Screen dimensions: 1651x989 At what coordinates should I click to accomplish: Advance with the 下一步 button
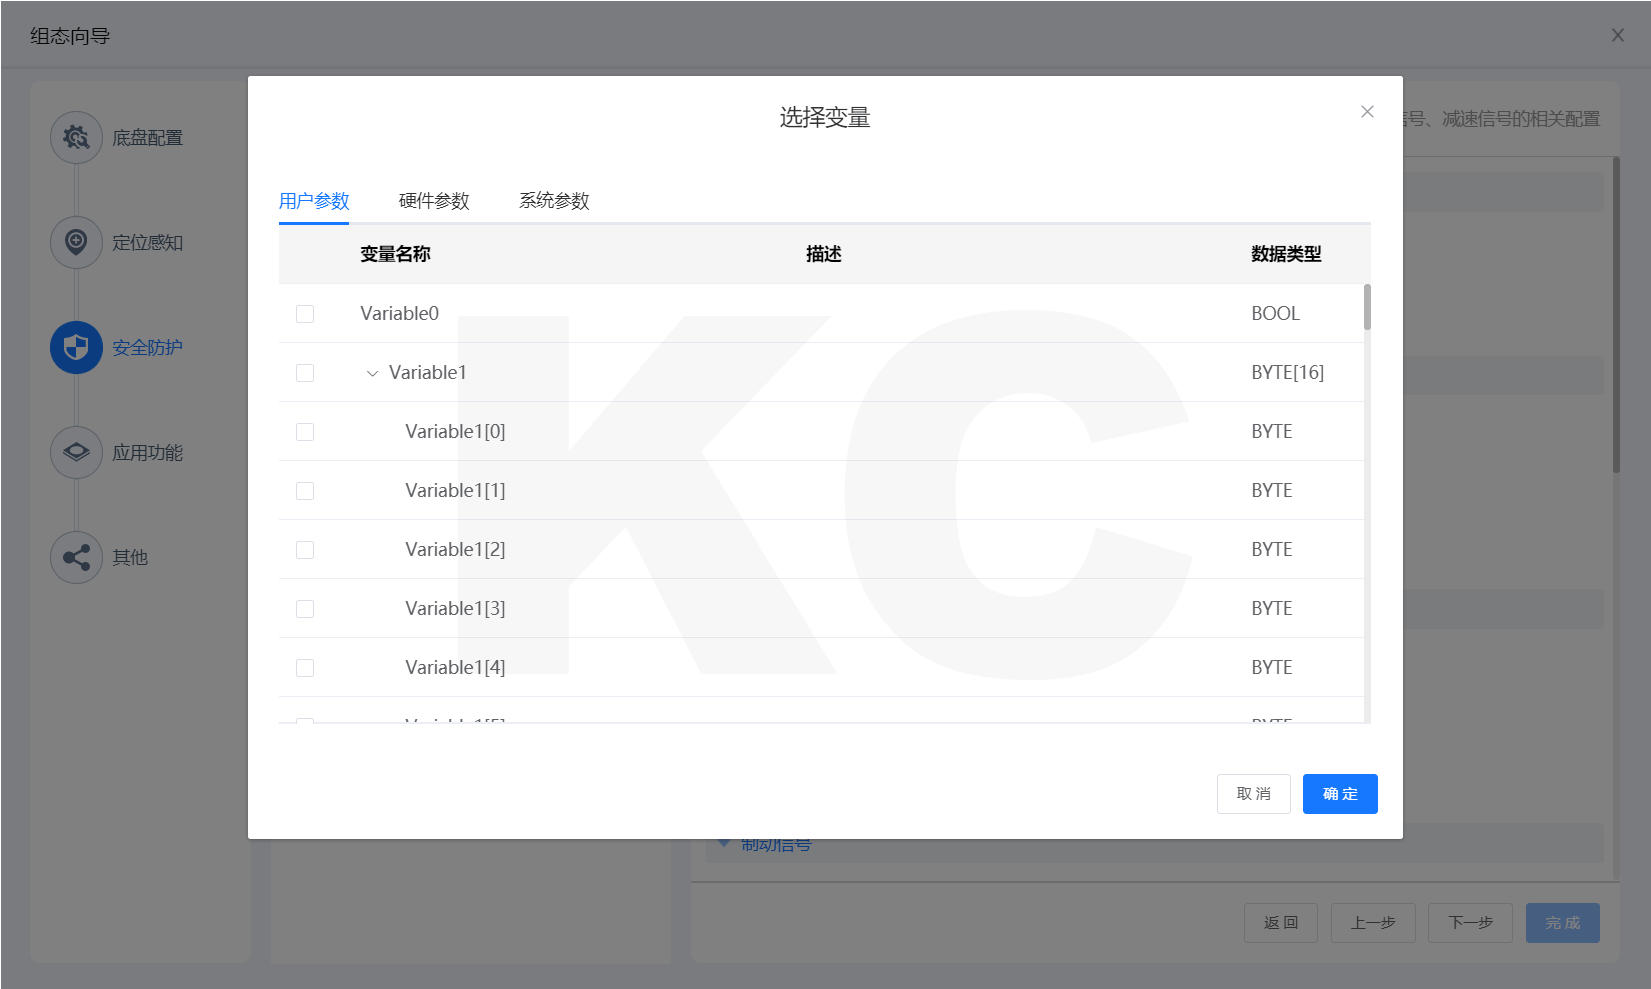point(1471,923)
